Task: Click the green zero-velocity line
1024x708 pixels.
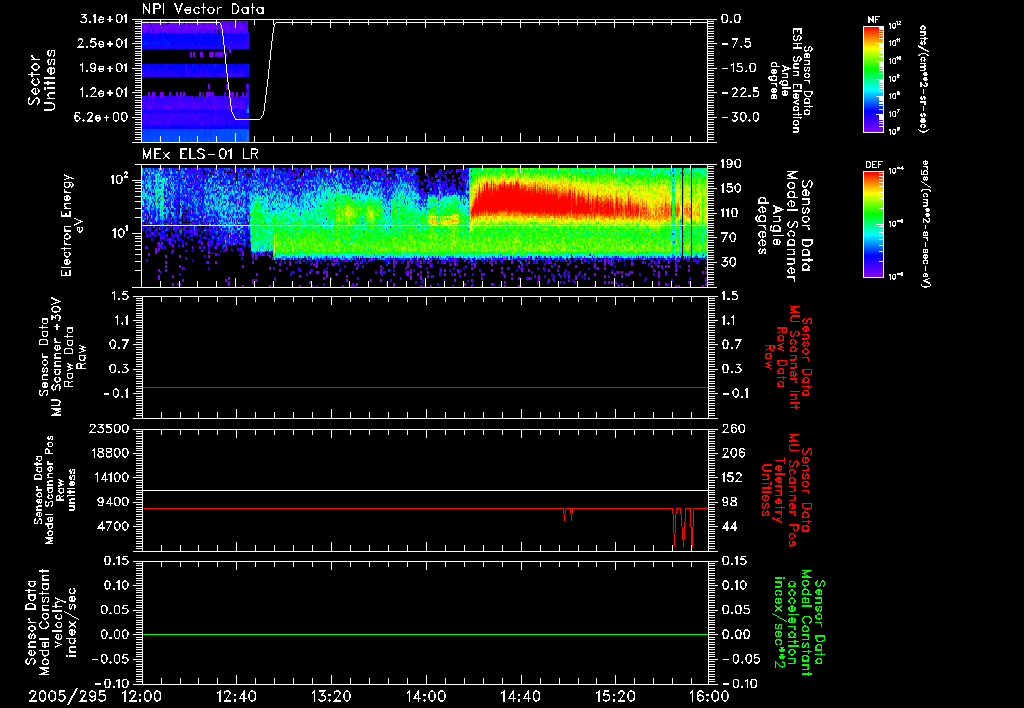Action: [x=425, y=634]
